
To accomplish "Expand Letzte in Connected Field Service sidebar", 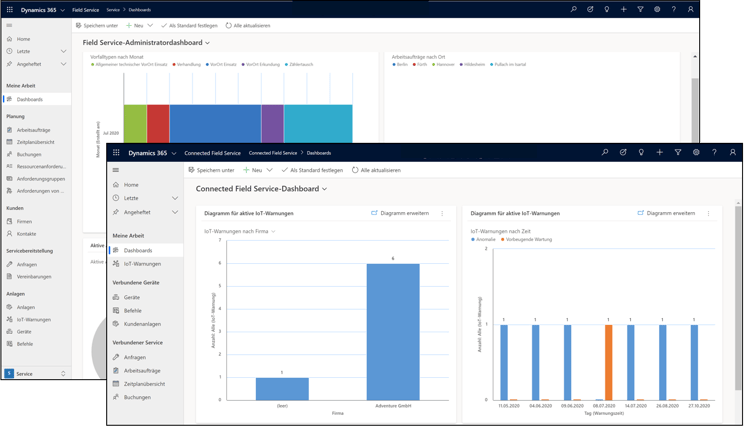I will pyautogui.click(x=175, y=198).
